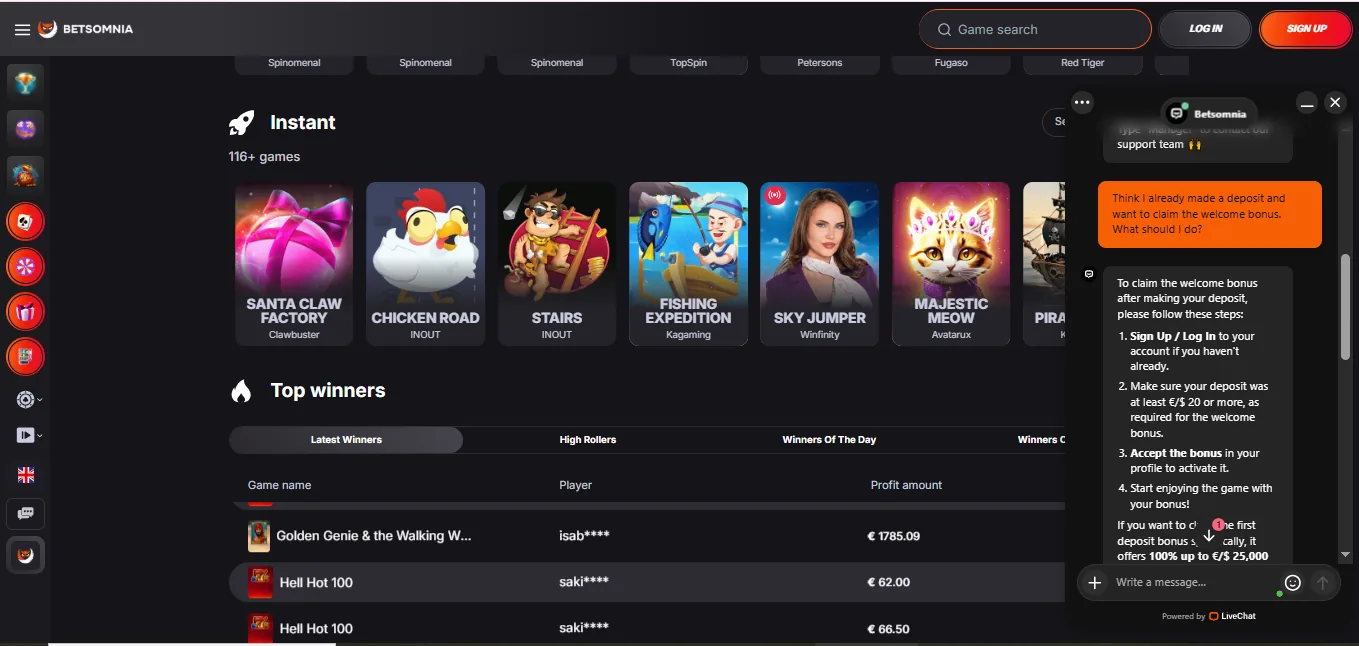The image size is (1359, 646).
Task: Click the flame icon beside Top winners
Action: [241, 391]
